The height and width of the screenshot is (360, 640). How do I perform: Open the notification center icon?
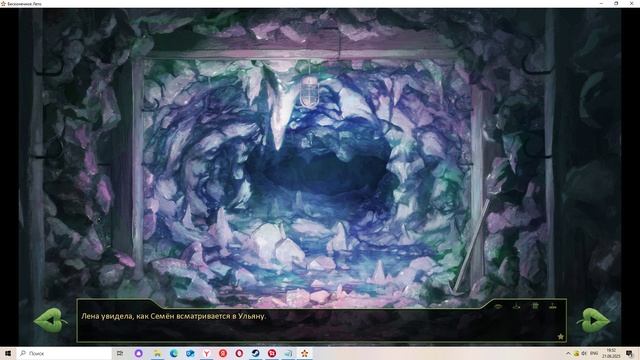[629, 353]
